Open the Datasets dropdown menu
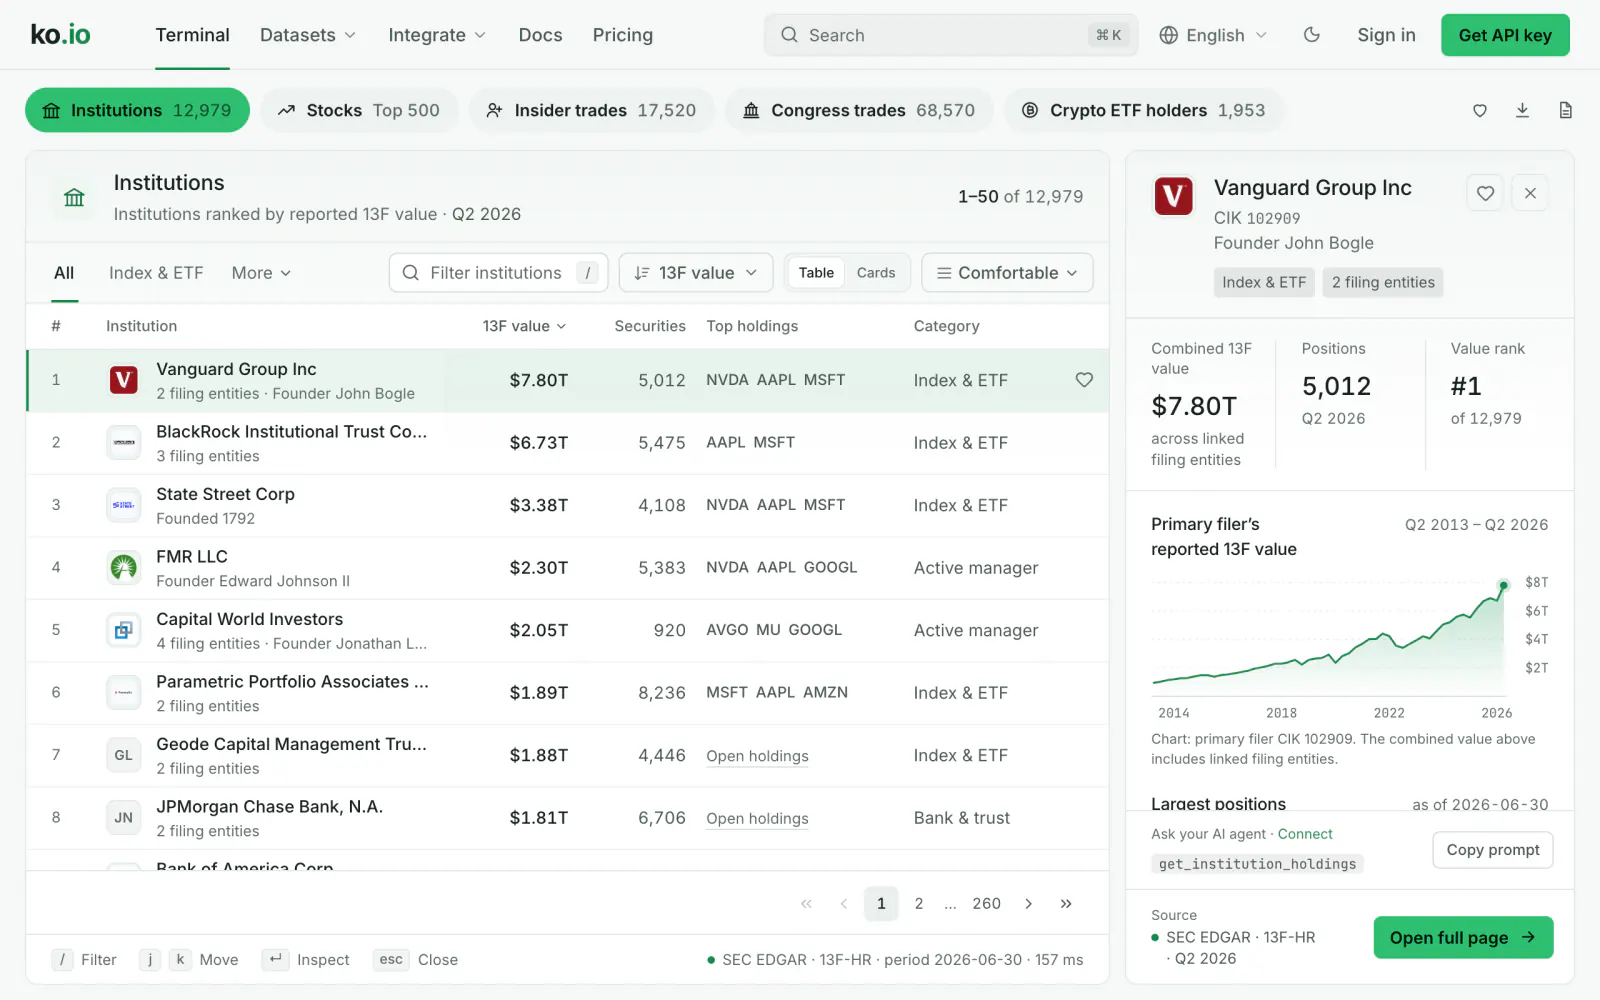 click(x=308, y=35)
